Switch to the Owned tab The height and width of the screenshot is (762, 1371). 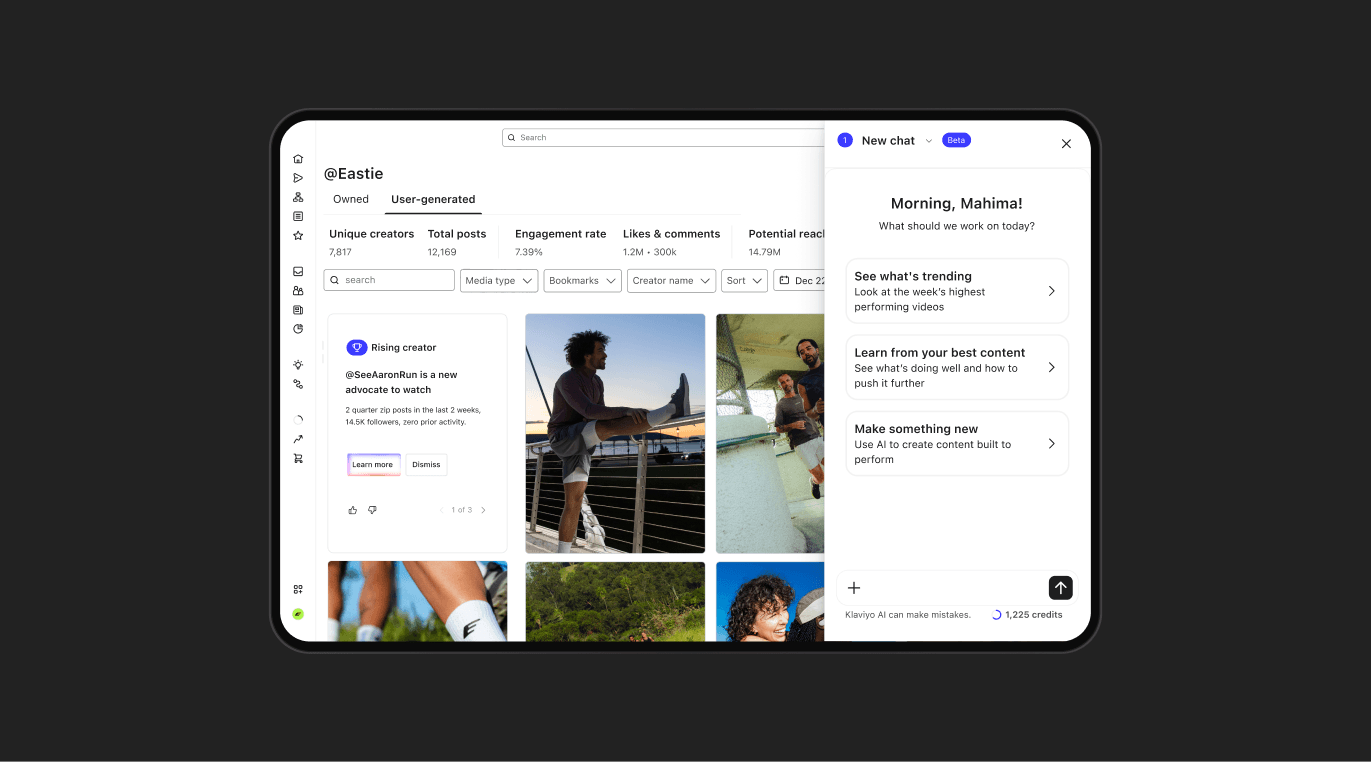pyautogui.click(x=351, y=199)
